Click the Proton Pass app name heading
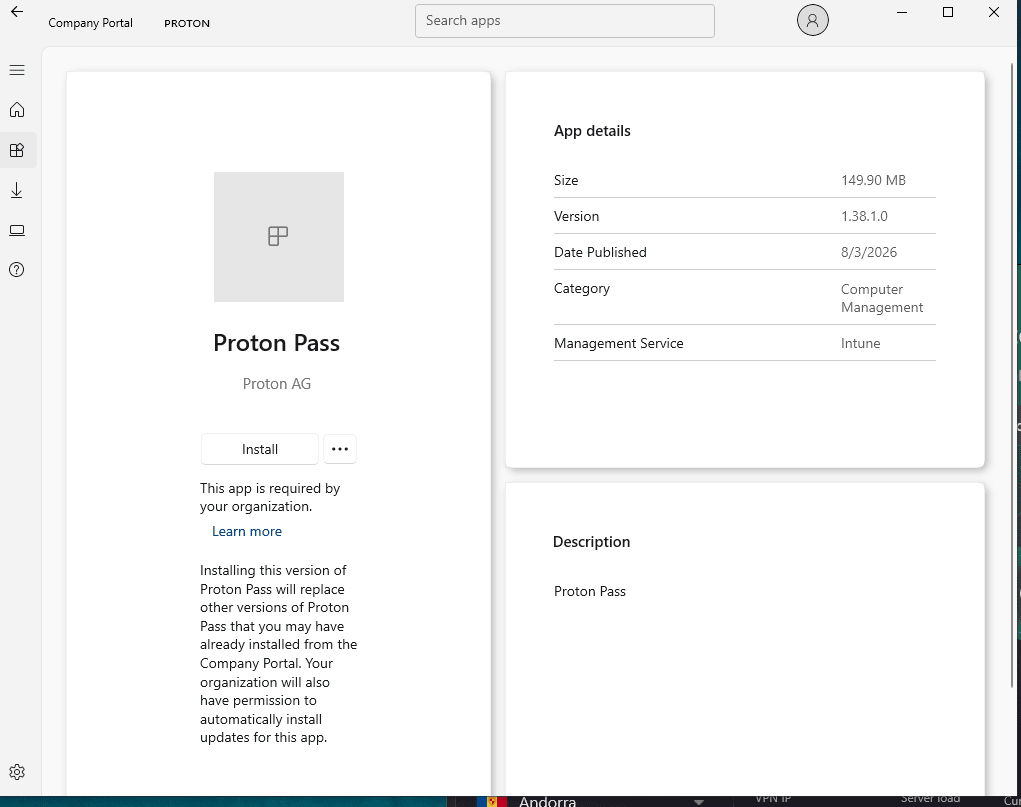The height and width of the screenshot is (807, 1021). 277,343
